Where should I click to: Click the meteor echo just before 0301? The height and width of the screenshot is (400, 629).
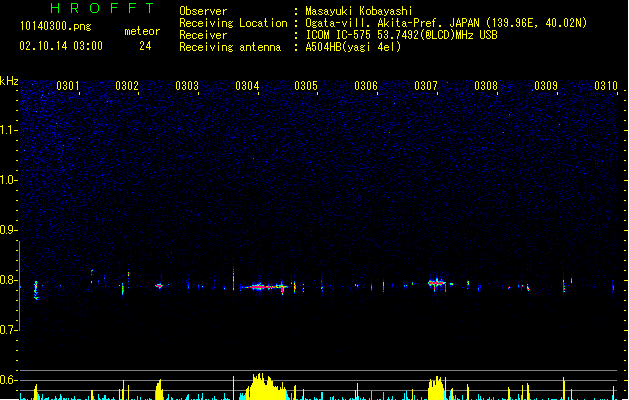point(36,290)
